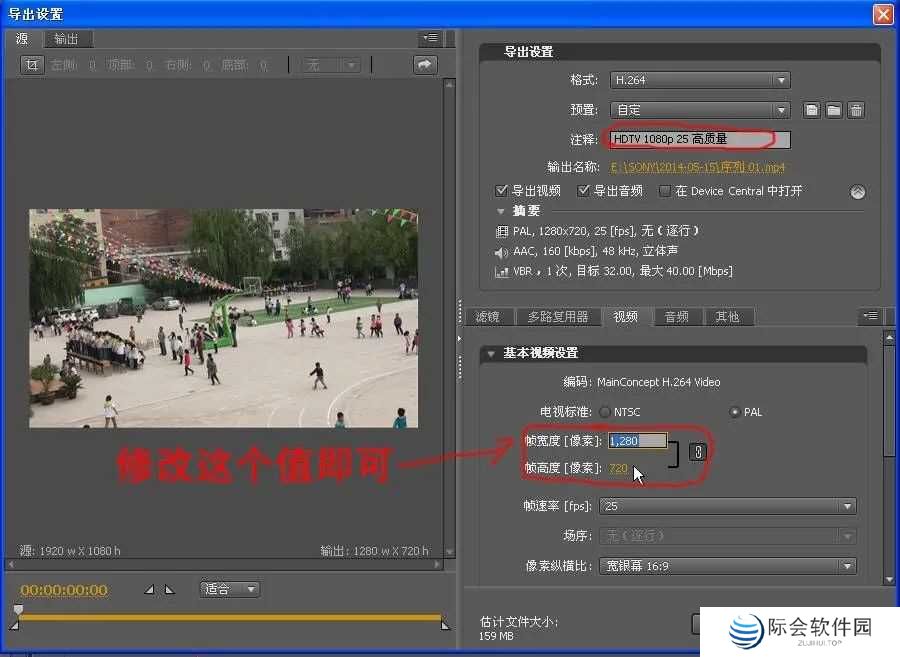
Task: Toggle the 导出音频 checkbox
Action: click(584, 191)
